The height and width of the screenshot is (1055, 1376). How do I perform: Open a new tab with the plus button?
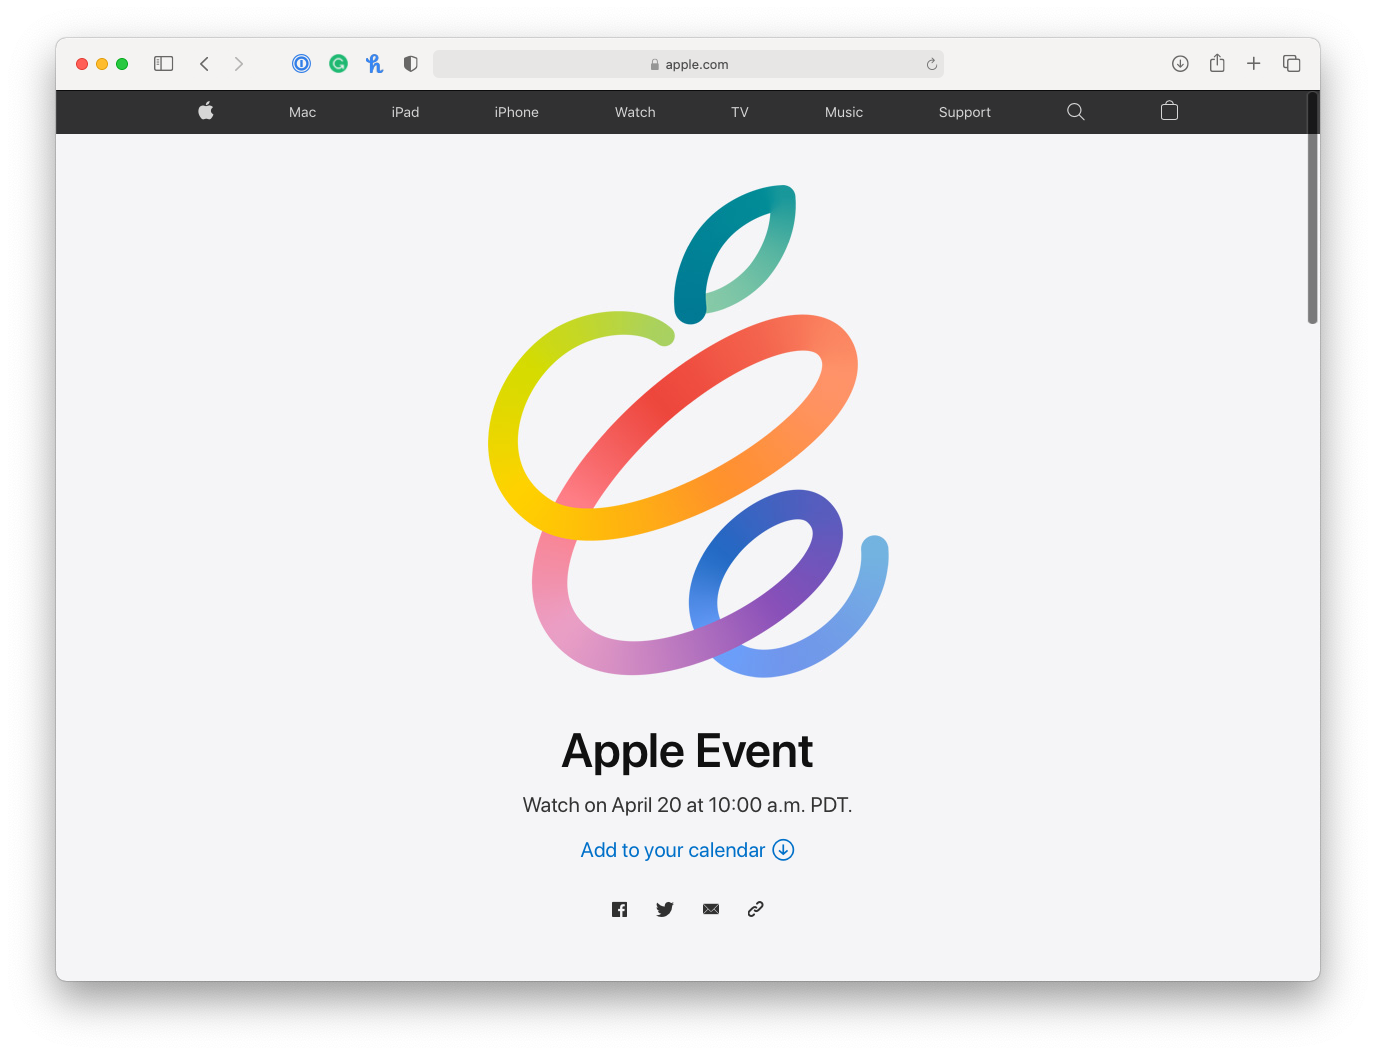pos(1253,64)
